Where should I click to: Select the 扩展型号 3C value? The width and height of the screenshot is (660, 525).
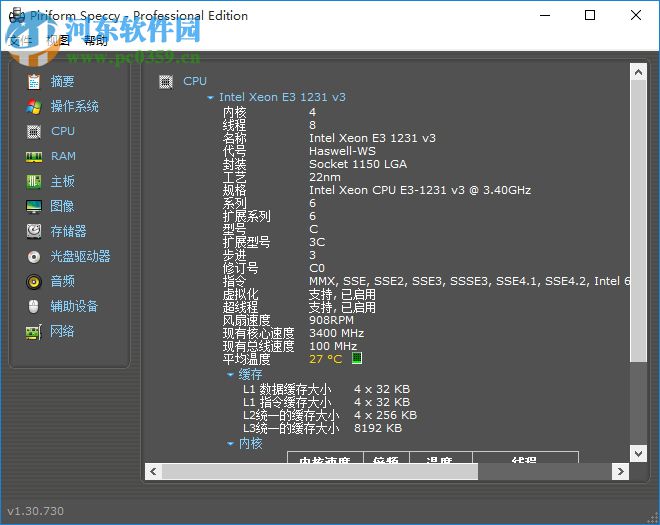point(317,242)
